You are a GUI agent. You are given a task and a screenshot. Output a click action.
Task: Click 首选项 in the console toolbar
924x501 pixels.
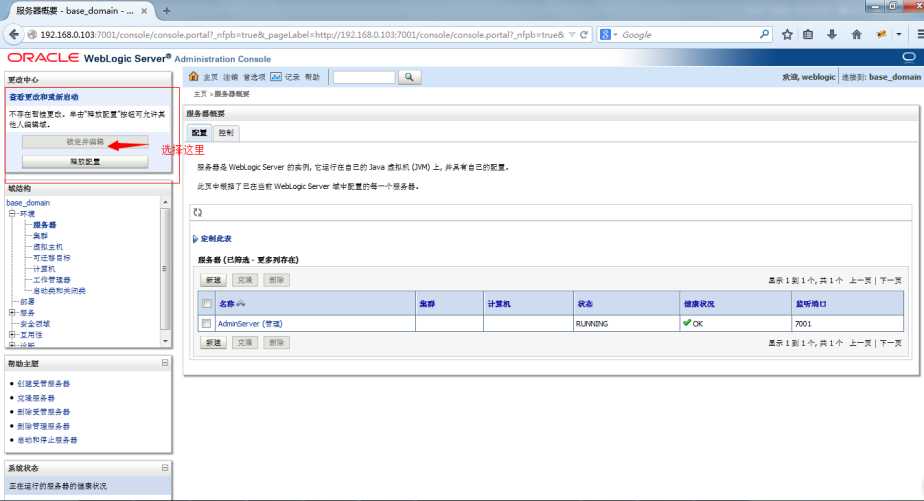coord(254,77)
